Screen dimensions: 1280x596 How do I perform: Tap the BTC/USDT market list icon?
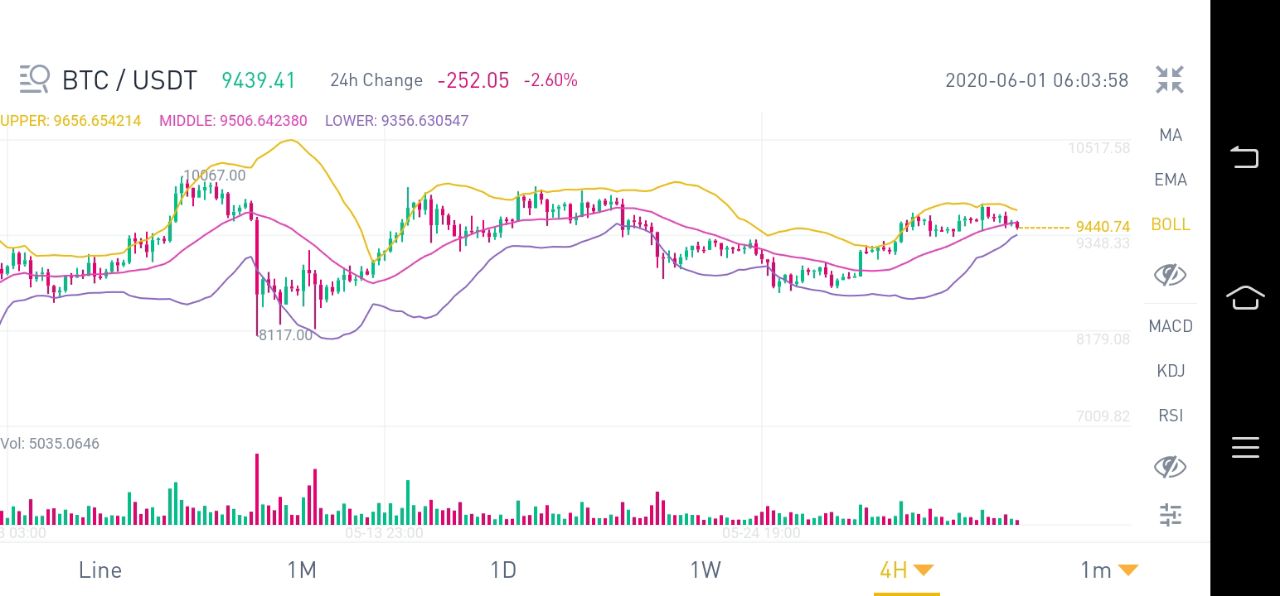coord(34,79)
